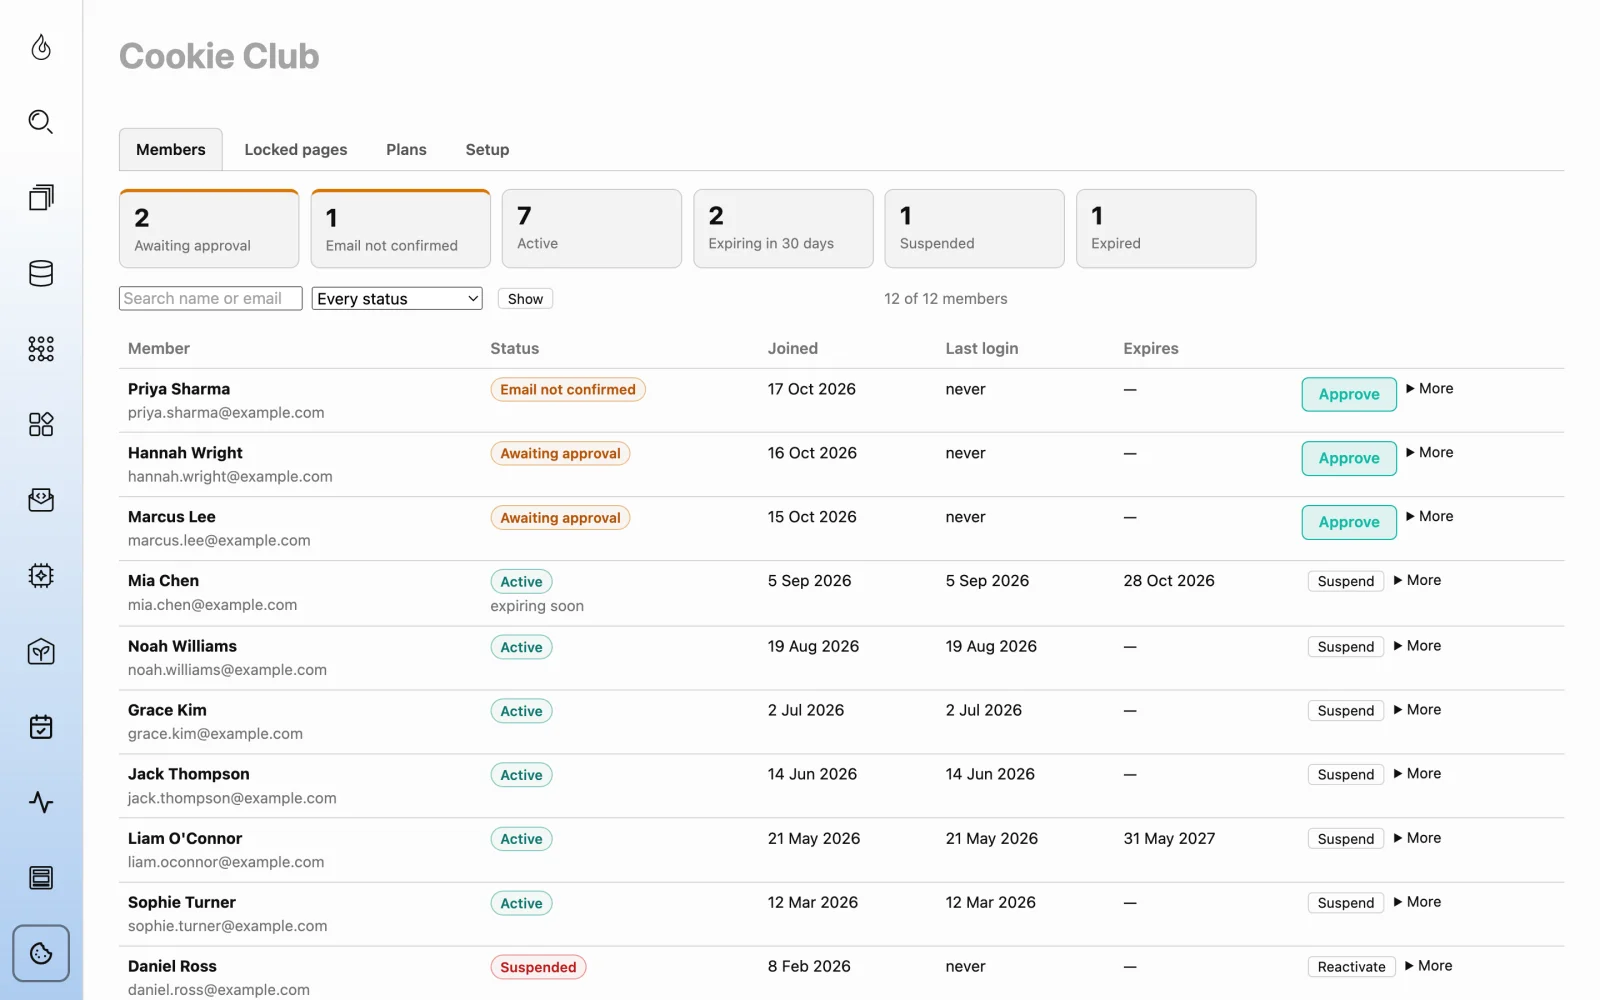Screen dimensions: 1600x1000
Task: Expand More options for Mia Chen
Action: 1417,580
